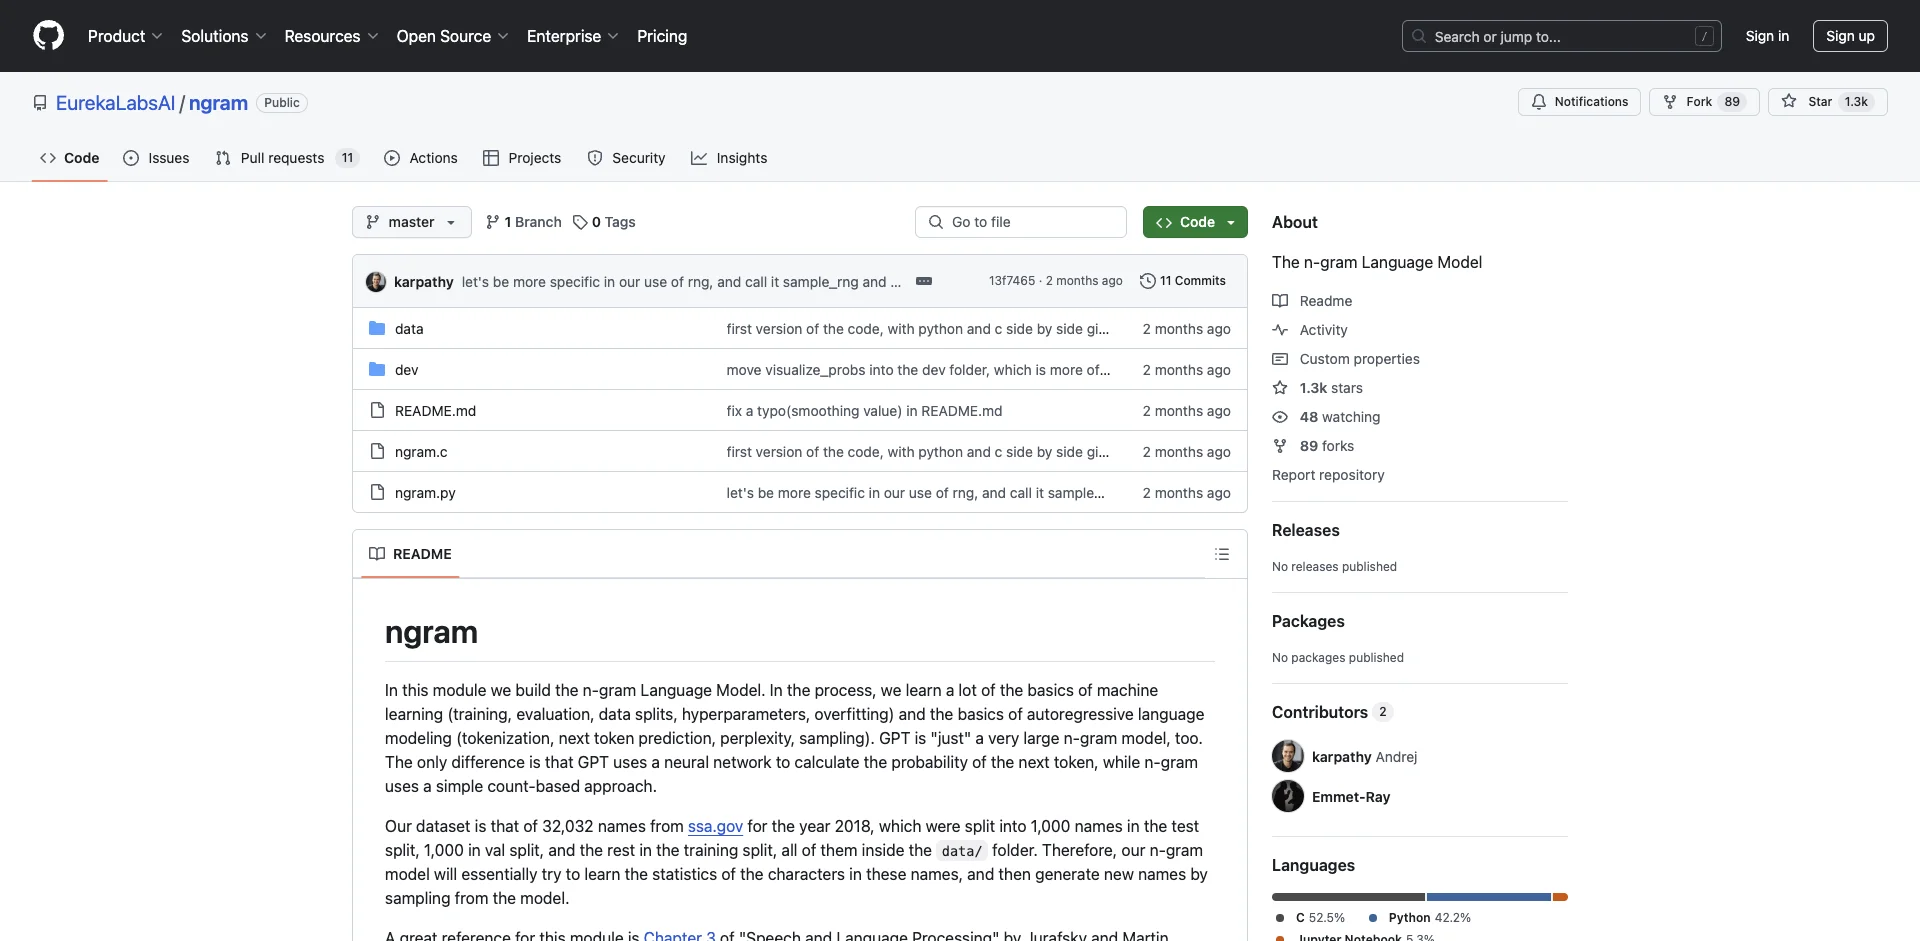This screenshot has height=941, width=1920.
Task: Click karpathy's contributor avatar
Action: point(1288,756)
